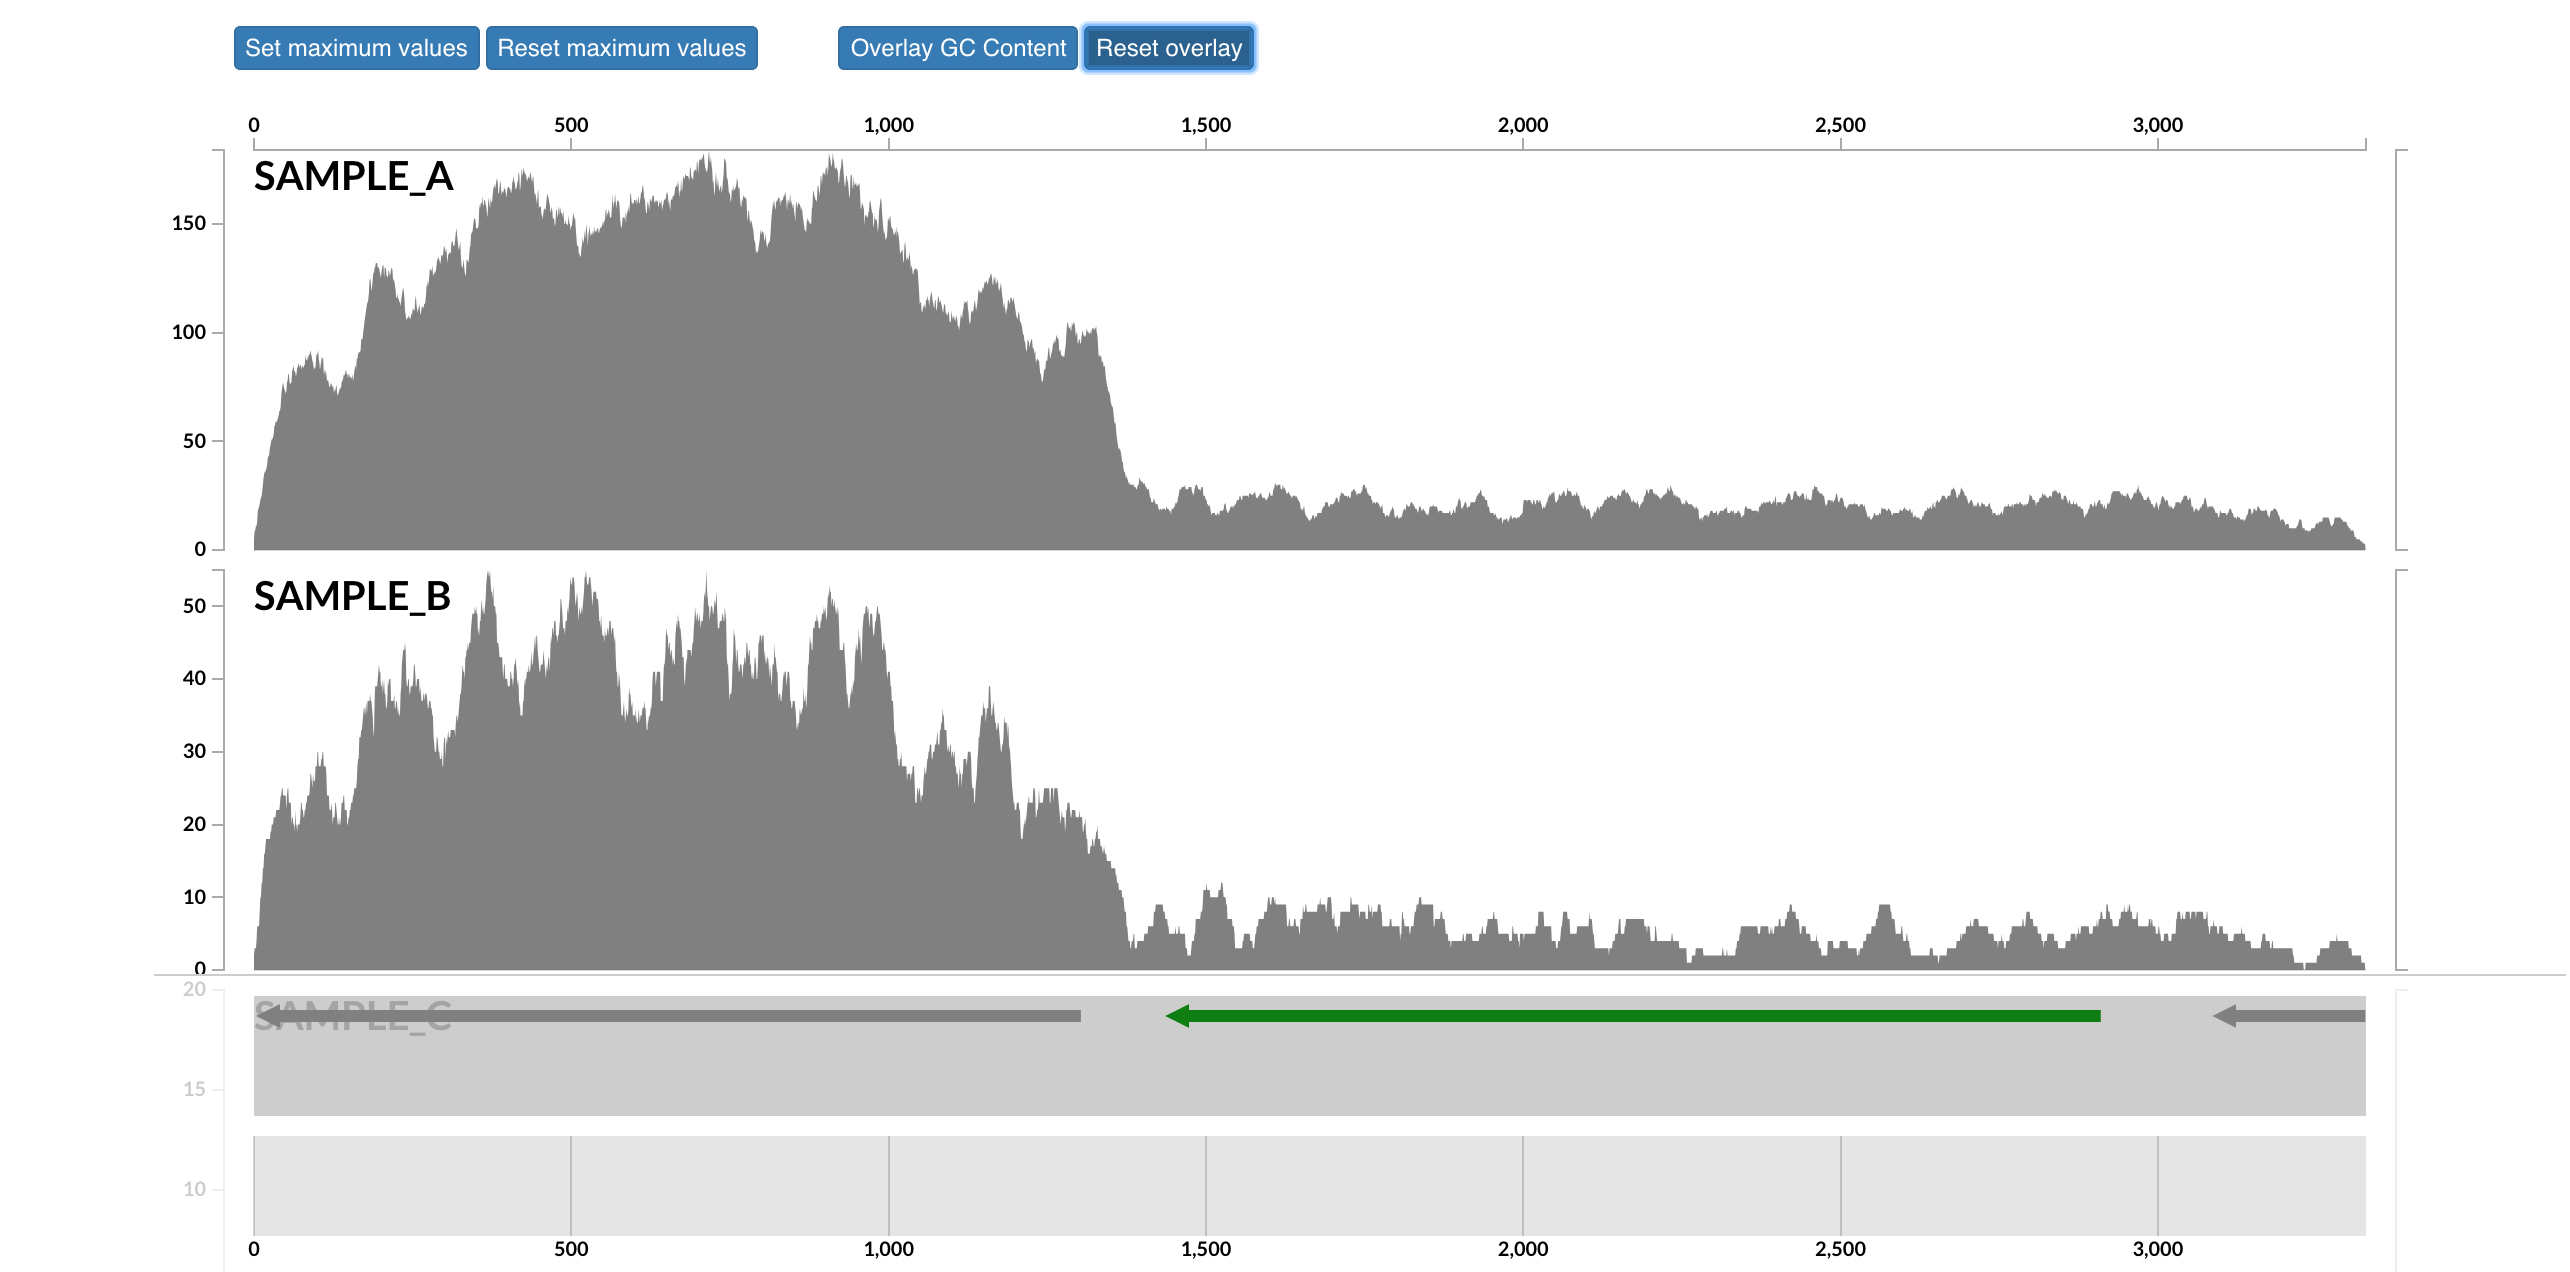Click the 1,000 tick on top axis

(888, 126)
